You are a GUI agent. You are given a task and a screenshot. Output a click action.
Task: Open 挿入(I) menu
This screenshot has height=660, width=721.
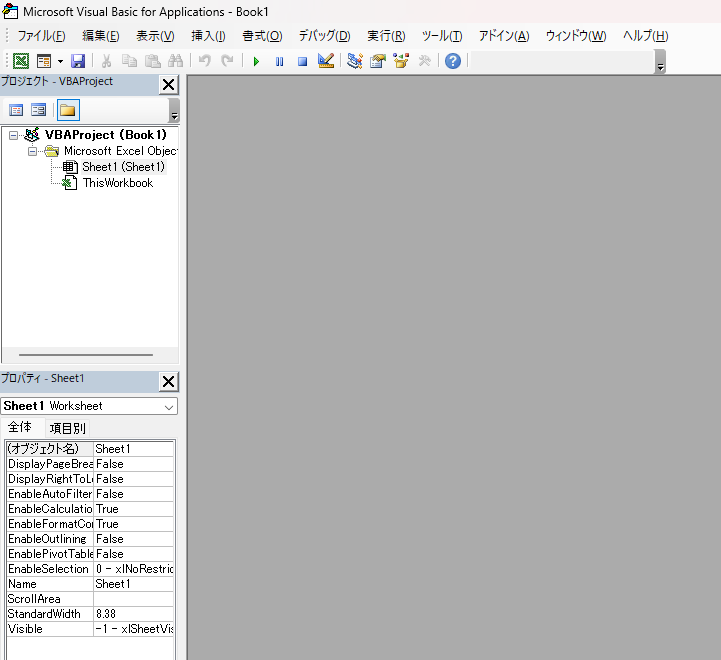tap(208, 36)
